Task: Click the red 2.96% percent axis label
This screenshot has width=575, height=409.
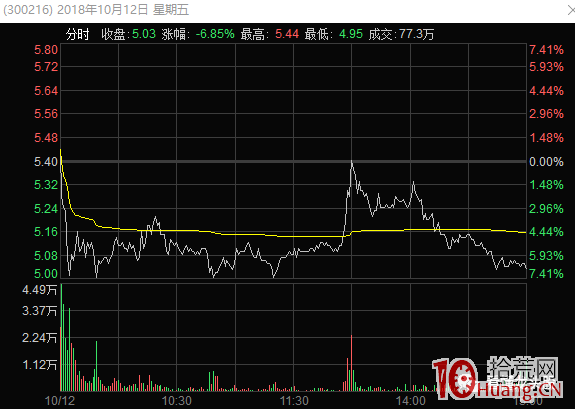Action: coord(546,114)
